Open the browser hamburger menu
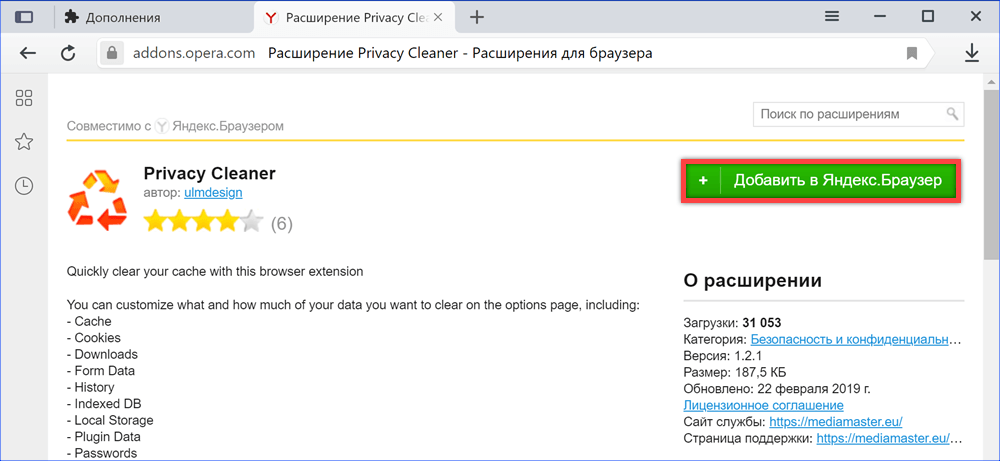1000x461 pixels. (832, 17)
